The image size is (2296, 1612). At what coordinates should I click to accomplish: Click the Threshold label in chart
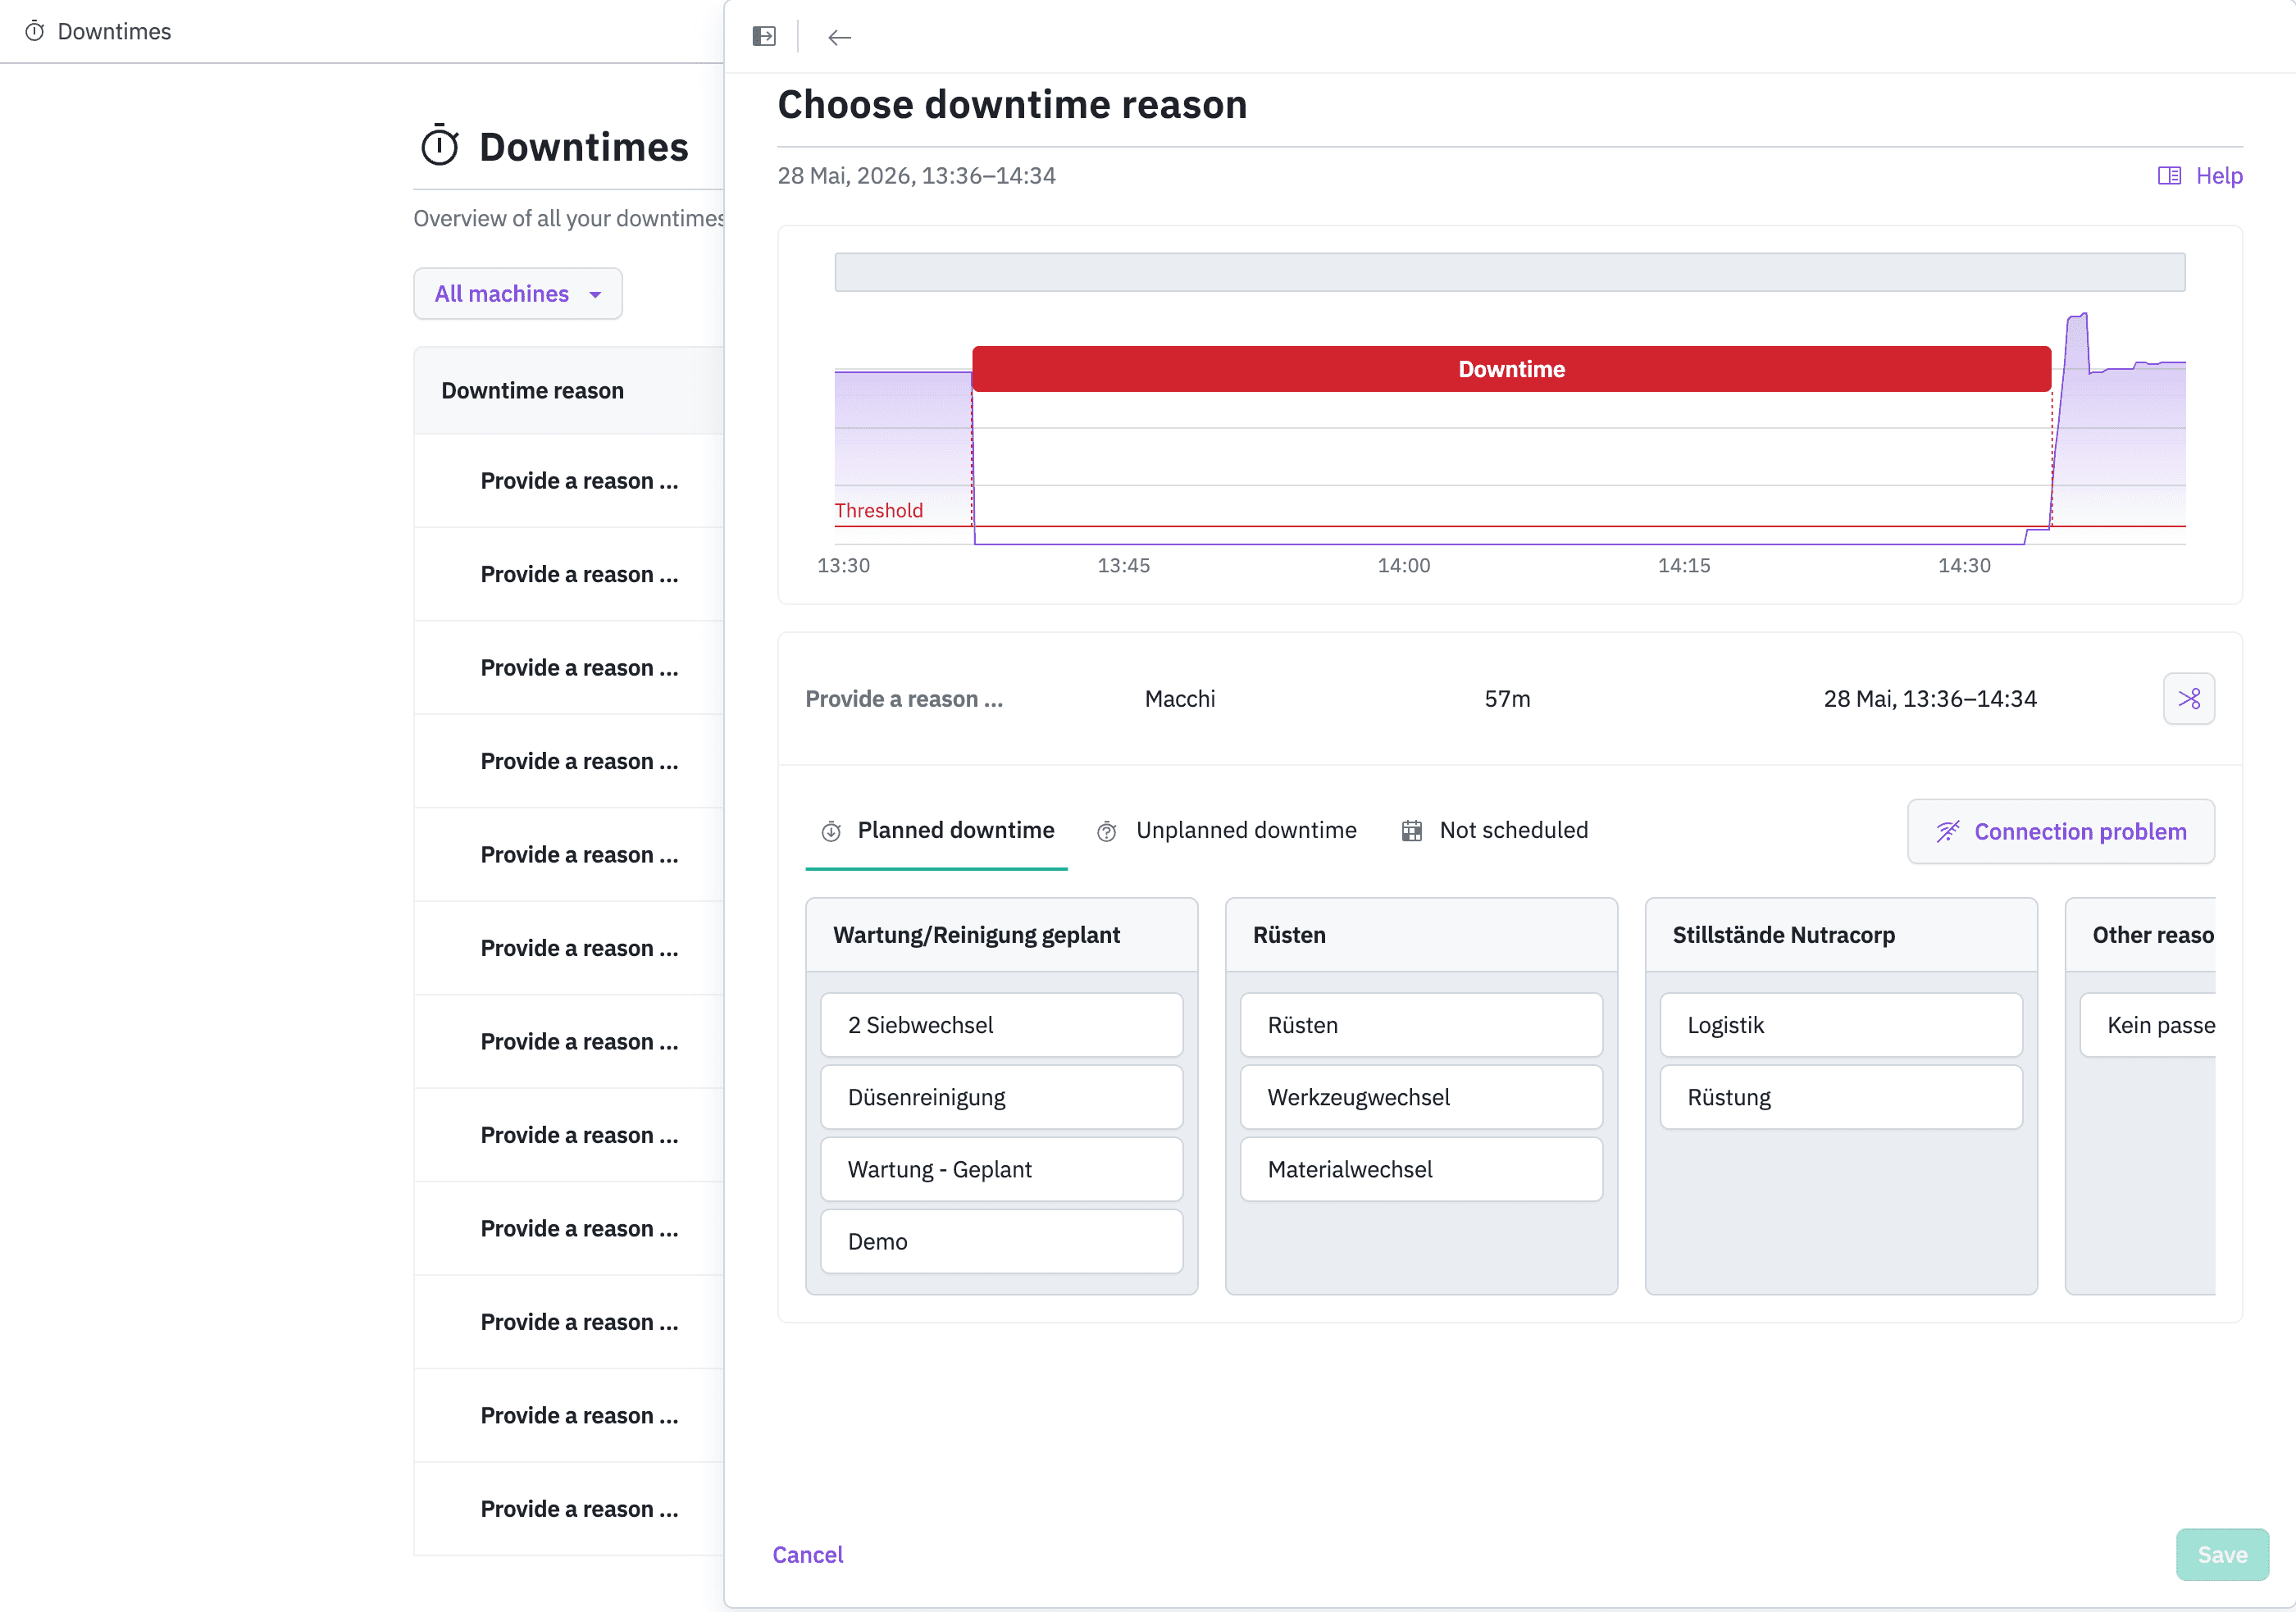[x=879, y=511]
